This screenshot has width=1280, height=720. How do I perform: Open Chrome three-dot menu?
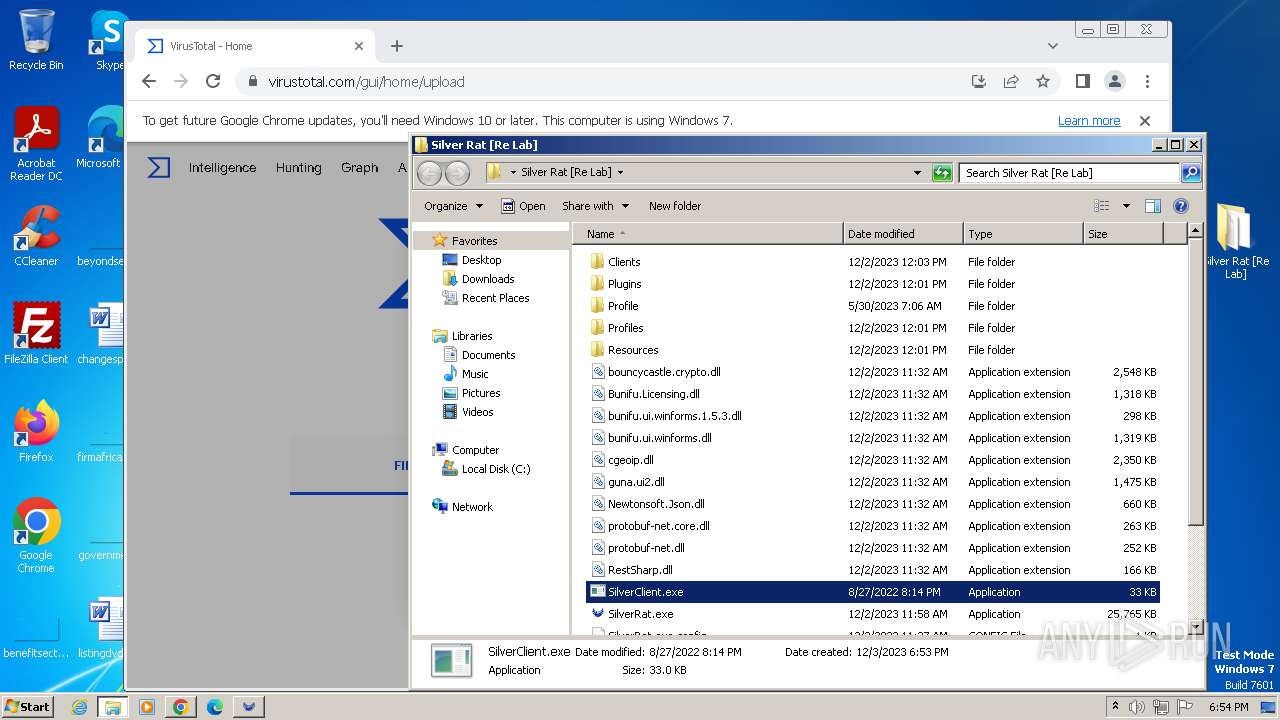(x=1147, y=82)
